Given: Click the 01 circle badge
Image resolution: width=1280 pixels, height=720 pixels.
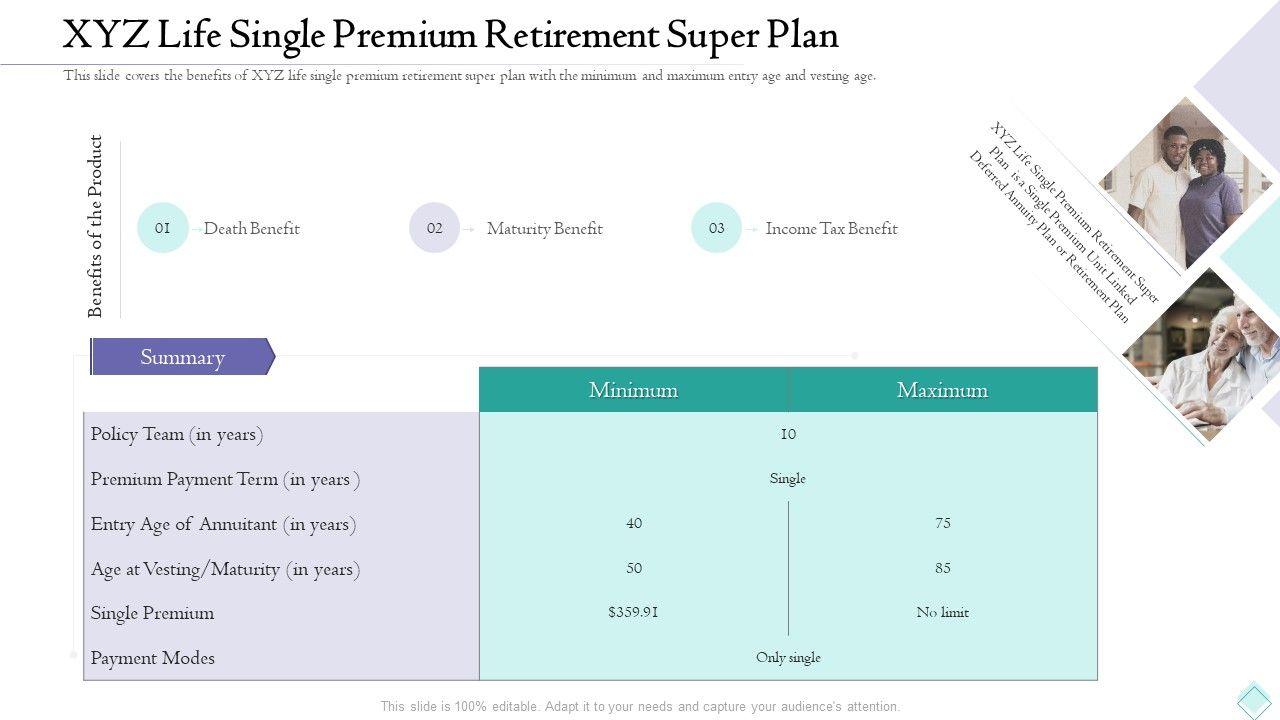Looking at the screenshot, I should click(x=162, y=228).
